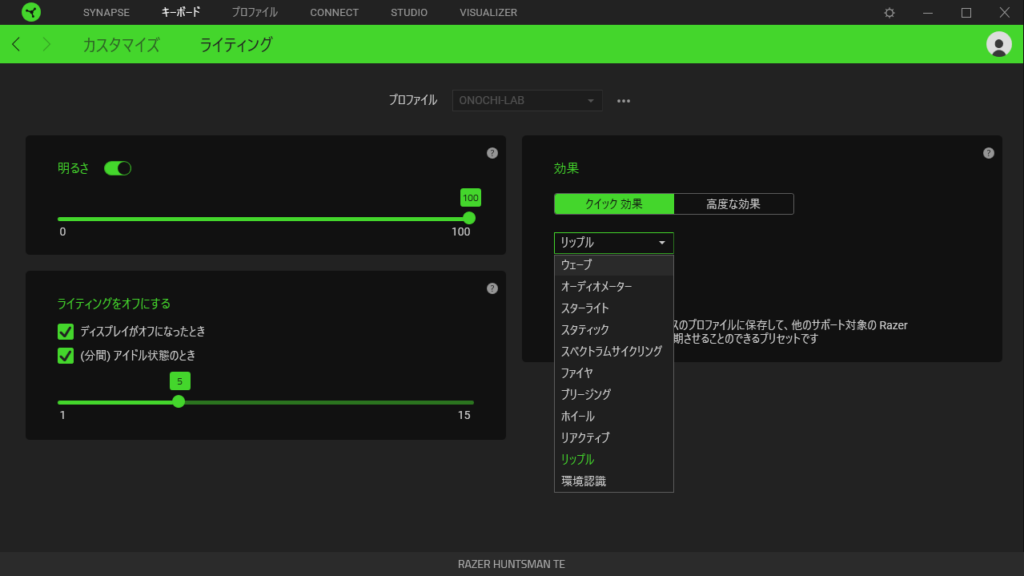Image resolution: width=1024 pixels, height=576 pixels.
Task: Select スタティック effect option
Action: (x=614, y=330)
